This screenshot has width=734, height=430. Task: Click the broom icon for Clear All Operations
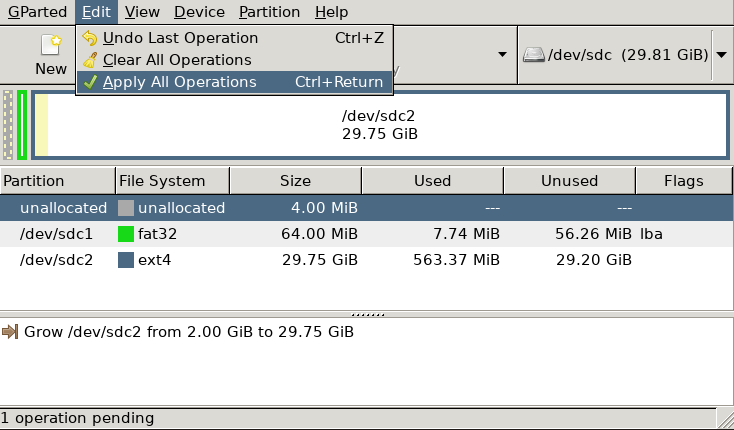tap(89, 60)
